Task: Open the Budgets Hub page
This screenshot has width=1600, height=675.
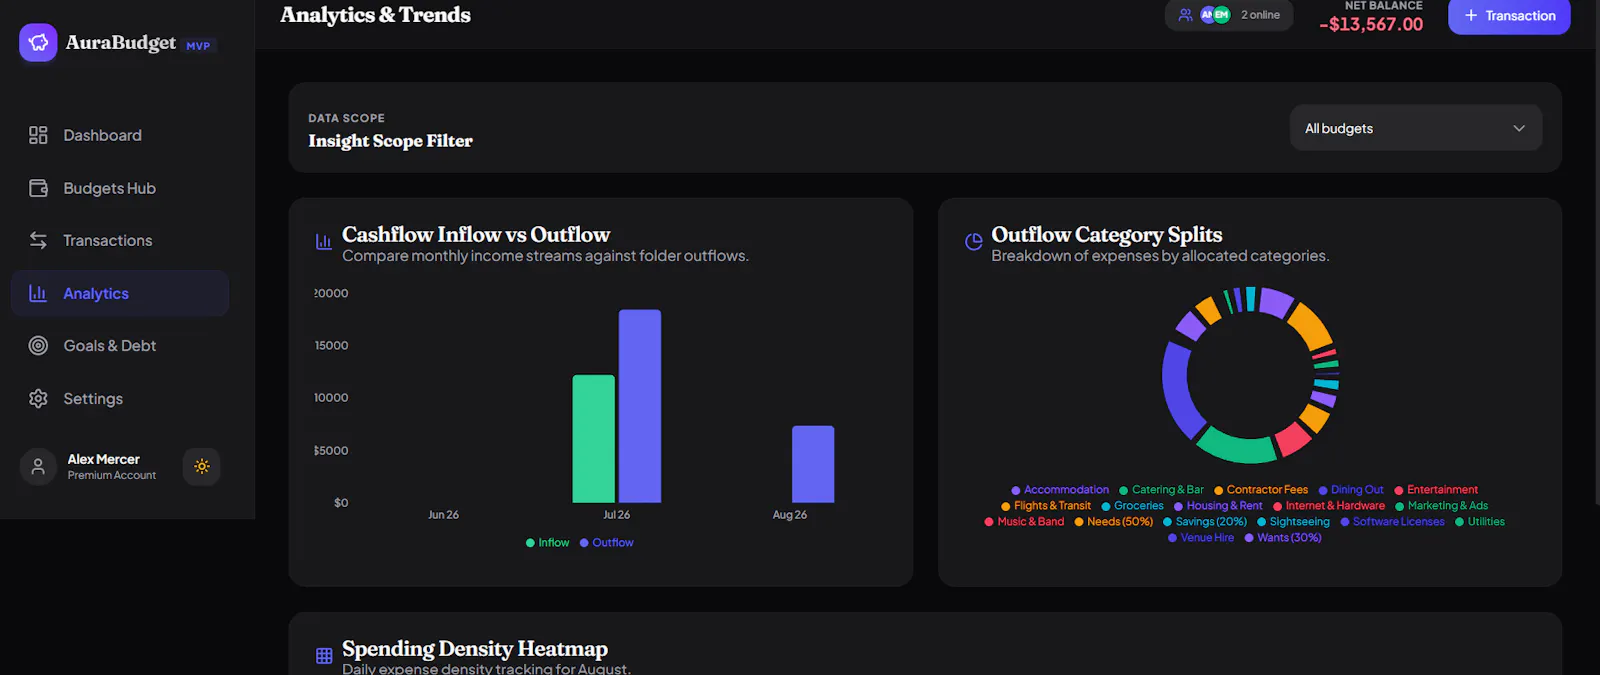Action: pyautogui.click(x=120, y=188)
